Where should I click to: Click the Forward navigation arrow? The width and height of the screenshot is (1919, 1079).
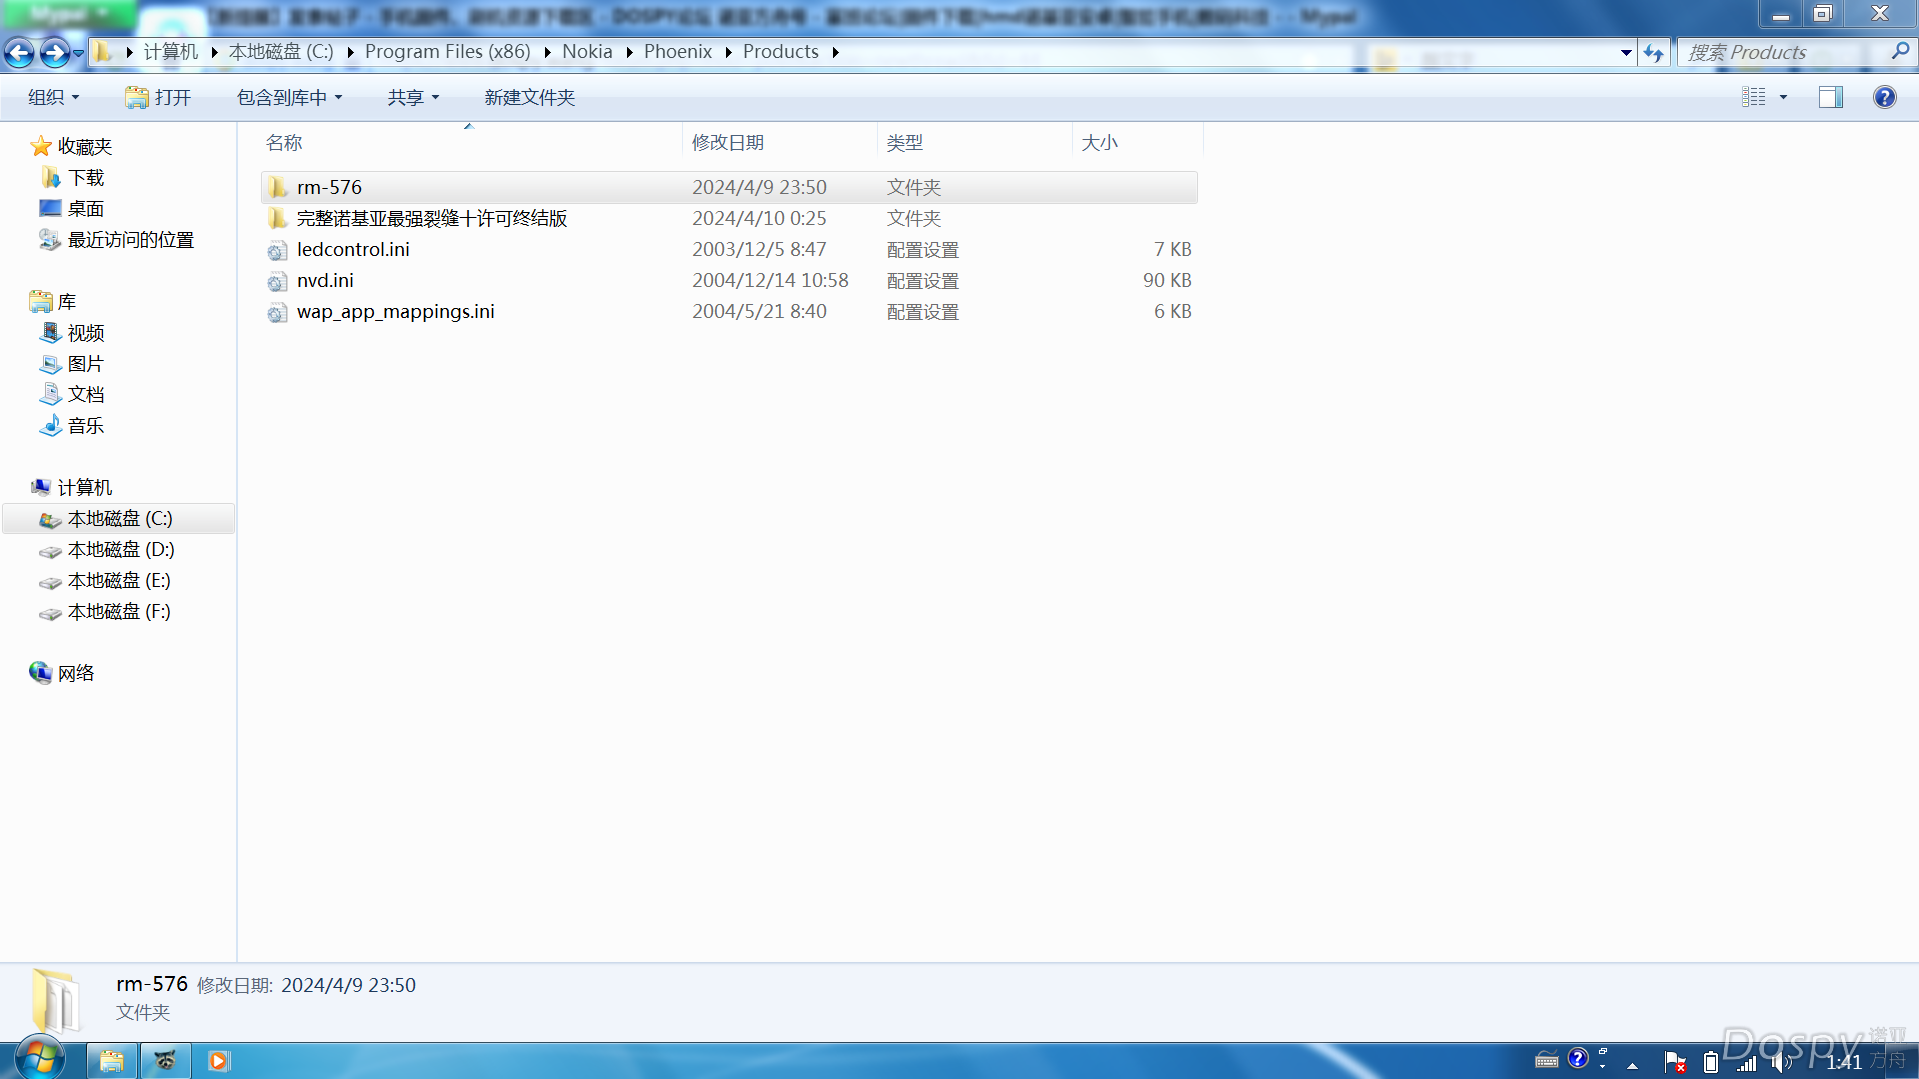coord(54,52)
